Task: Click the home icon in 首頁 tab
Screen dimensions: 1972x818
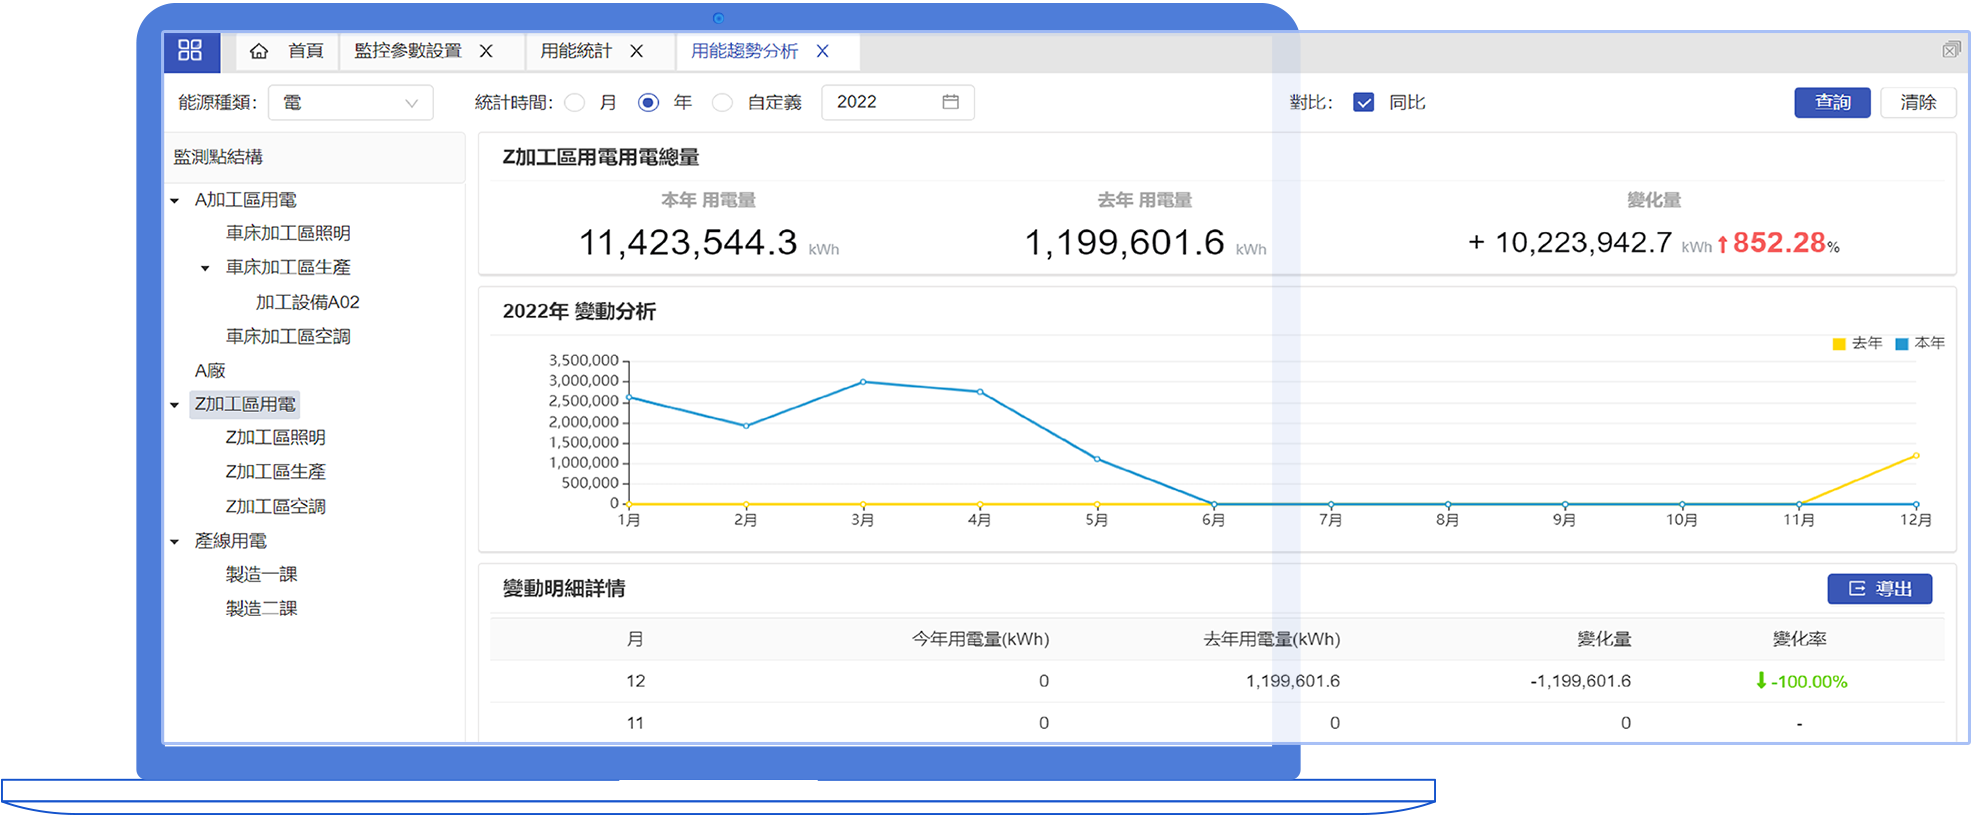Action: pyautogui.click(x=259, y=51)
